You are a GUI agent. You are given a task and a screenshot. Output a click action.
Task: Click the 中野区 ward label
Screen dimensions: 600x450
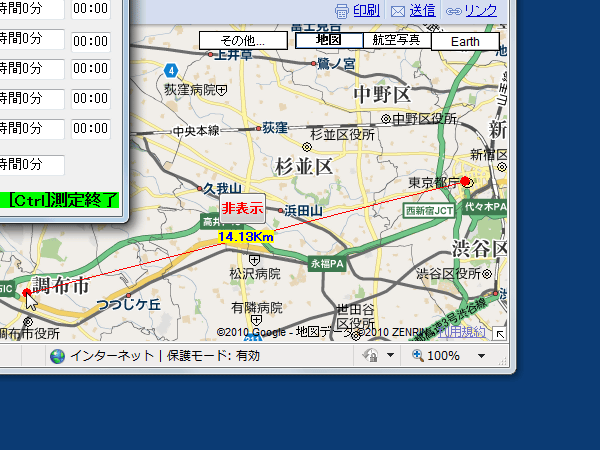click(382, 94)
